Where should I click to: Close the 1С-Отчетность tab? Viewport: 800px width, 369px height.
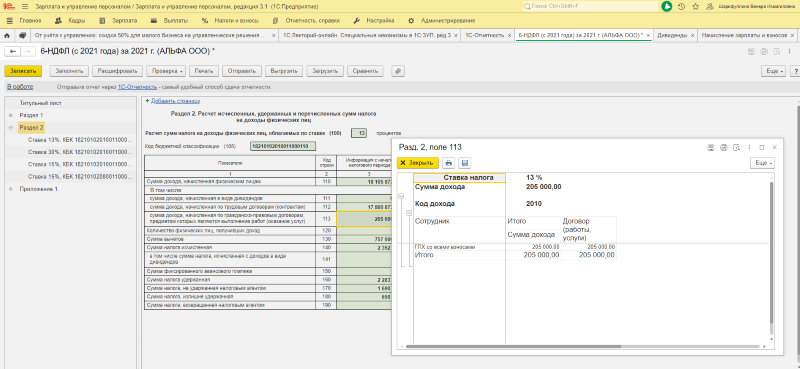click(x=509, y=36)
